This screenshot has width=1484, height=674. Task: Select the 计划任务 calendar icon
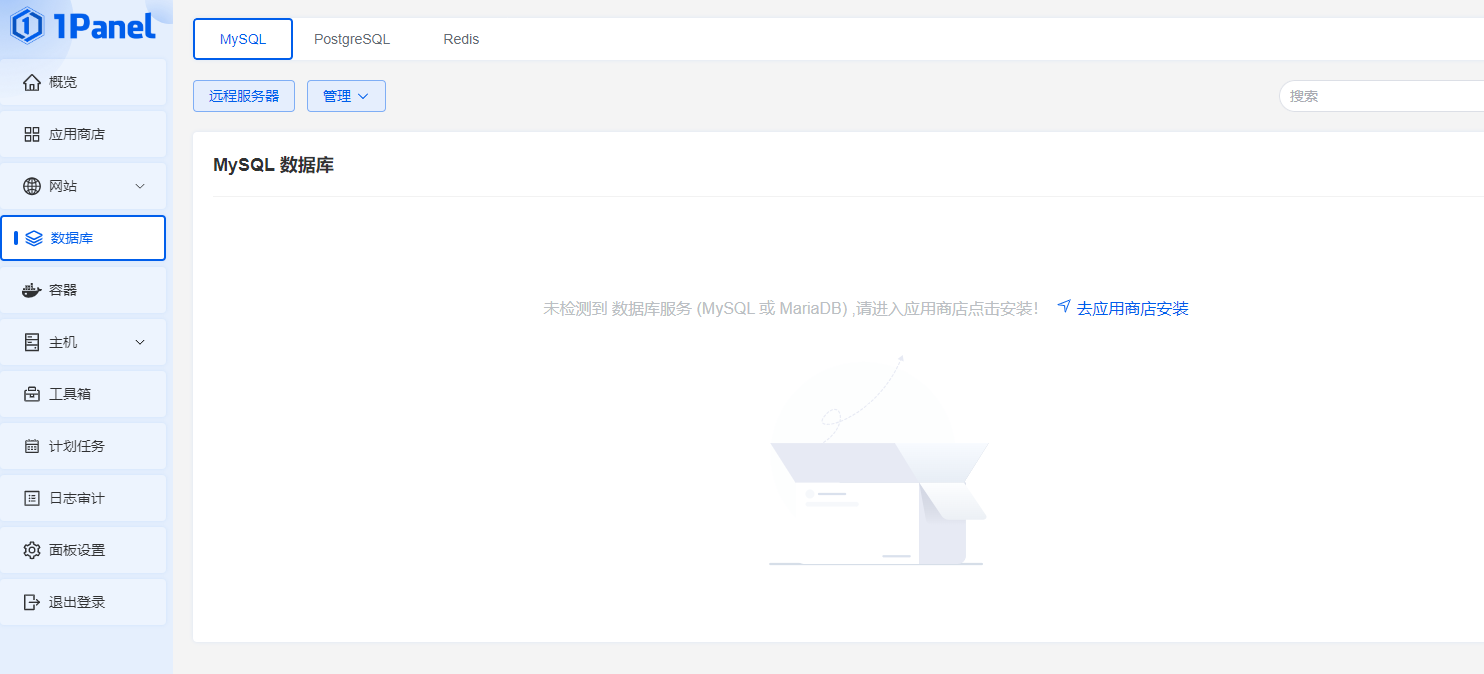coord(32,446)
